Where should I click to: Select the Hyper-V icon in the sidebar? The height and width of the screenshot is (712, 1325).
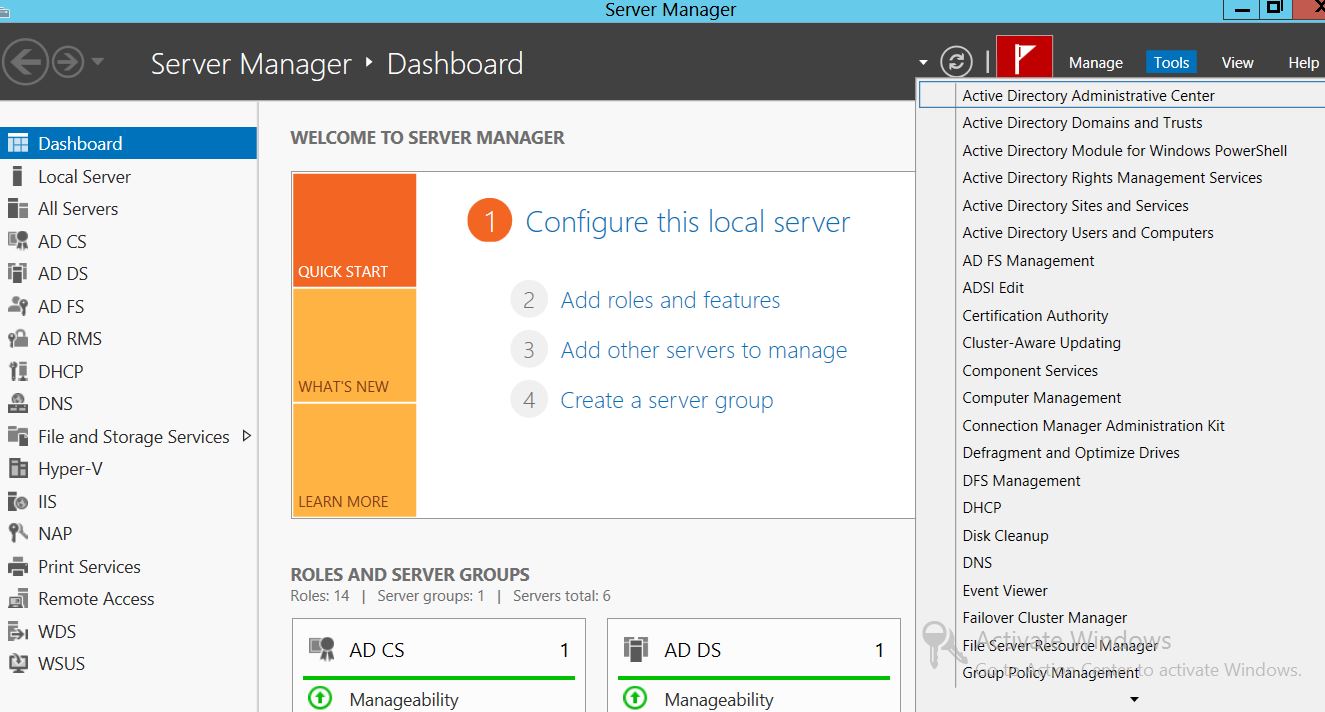point(17,469)
